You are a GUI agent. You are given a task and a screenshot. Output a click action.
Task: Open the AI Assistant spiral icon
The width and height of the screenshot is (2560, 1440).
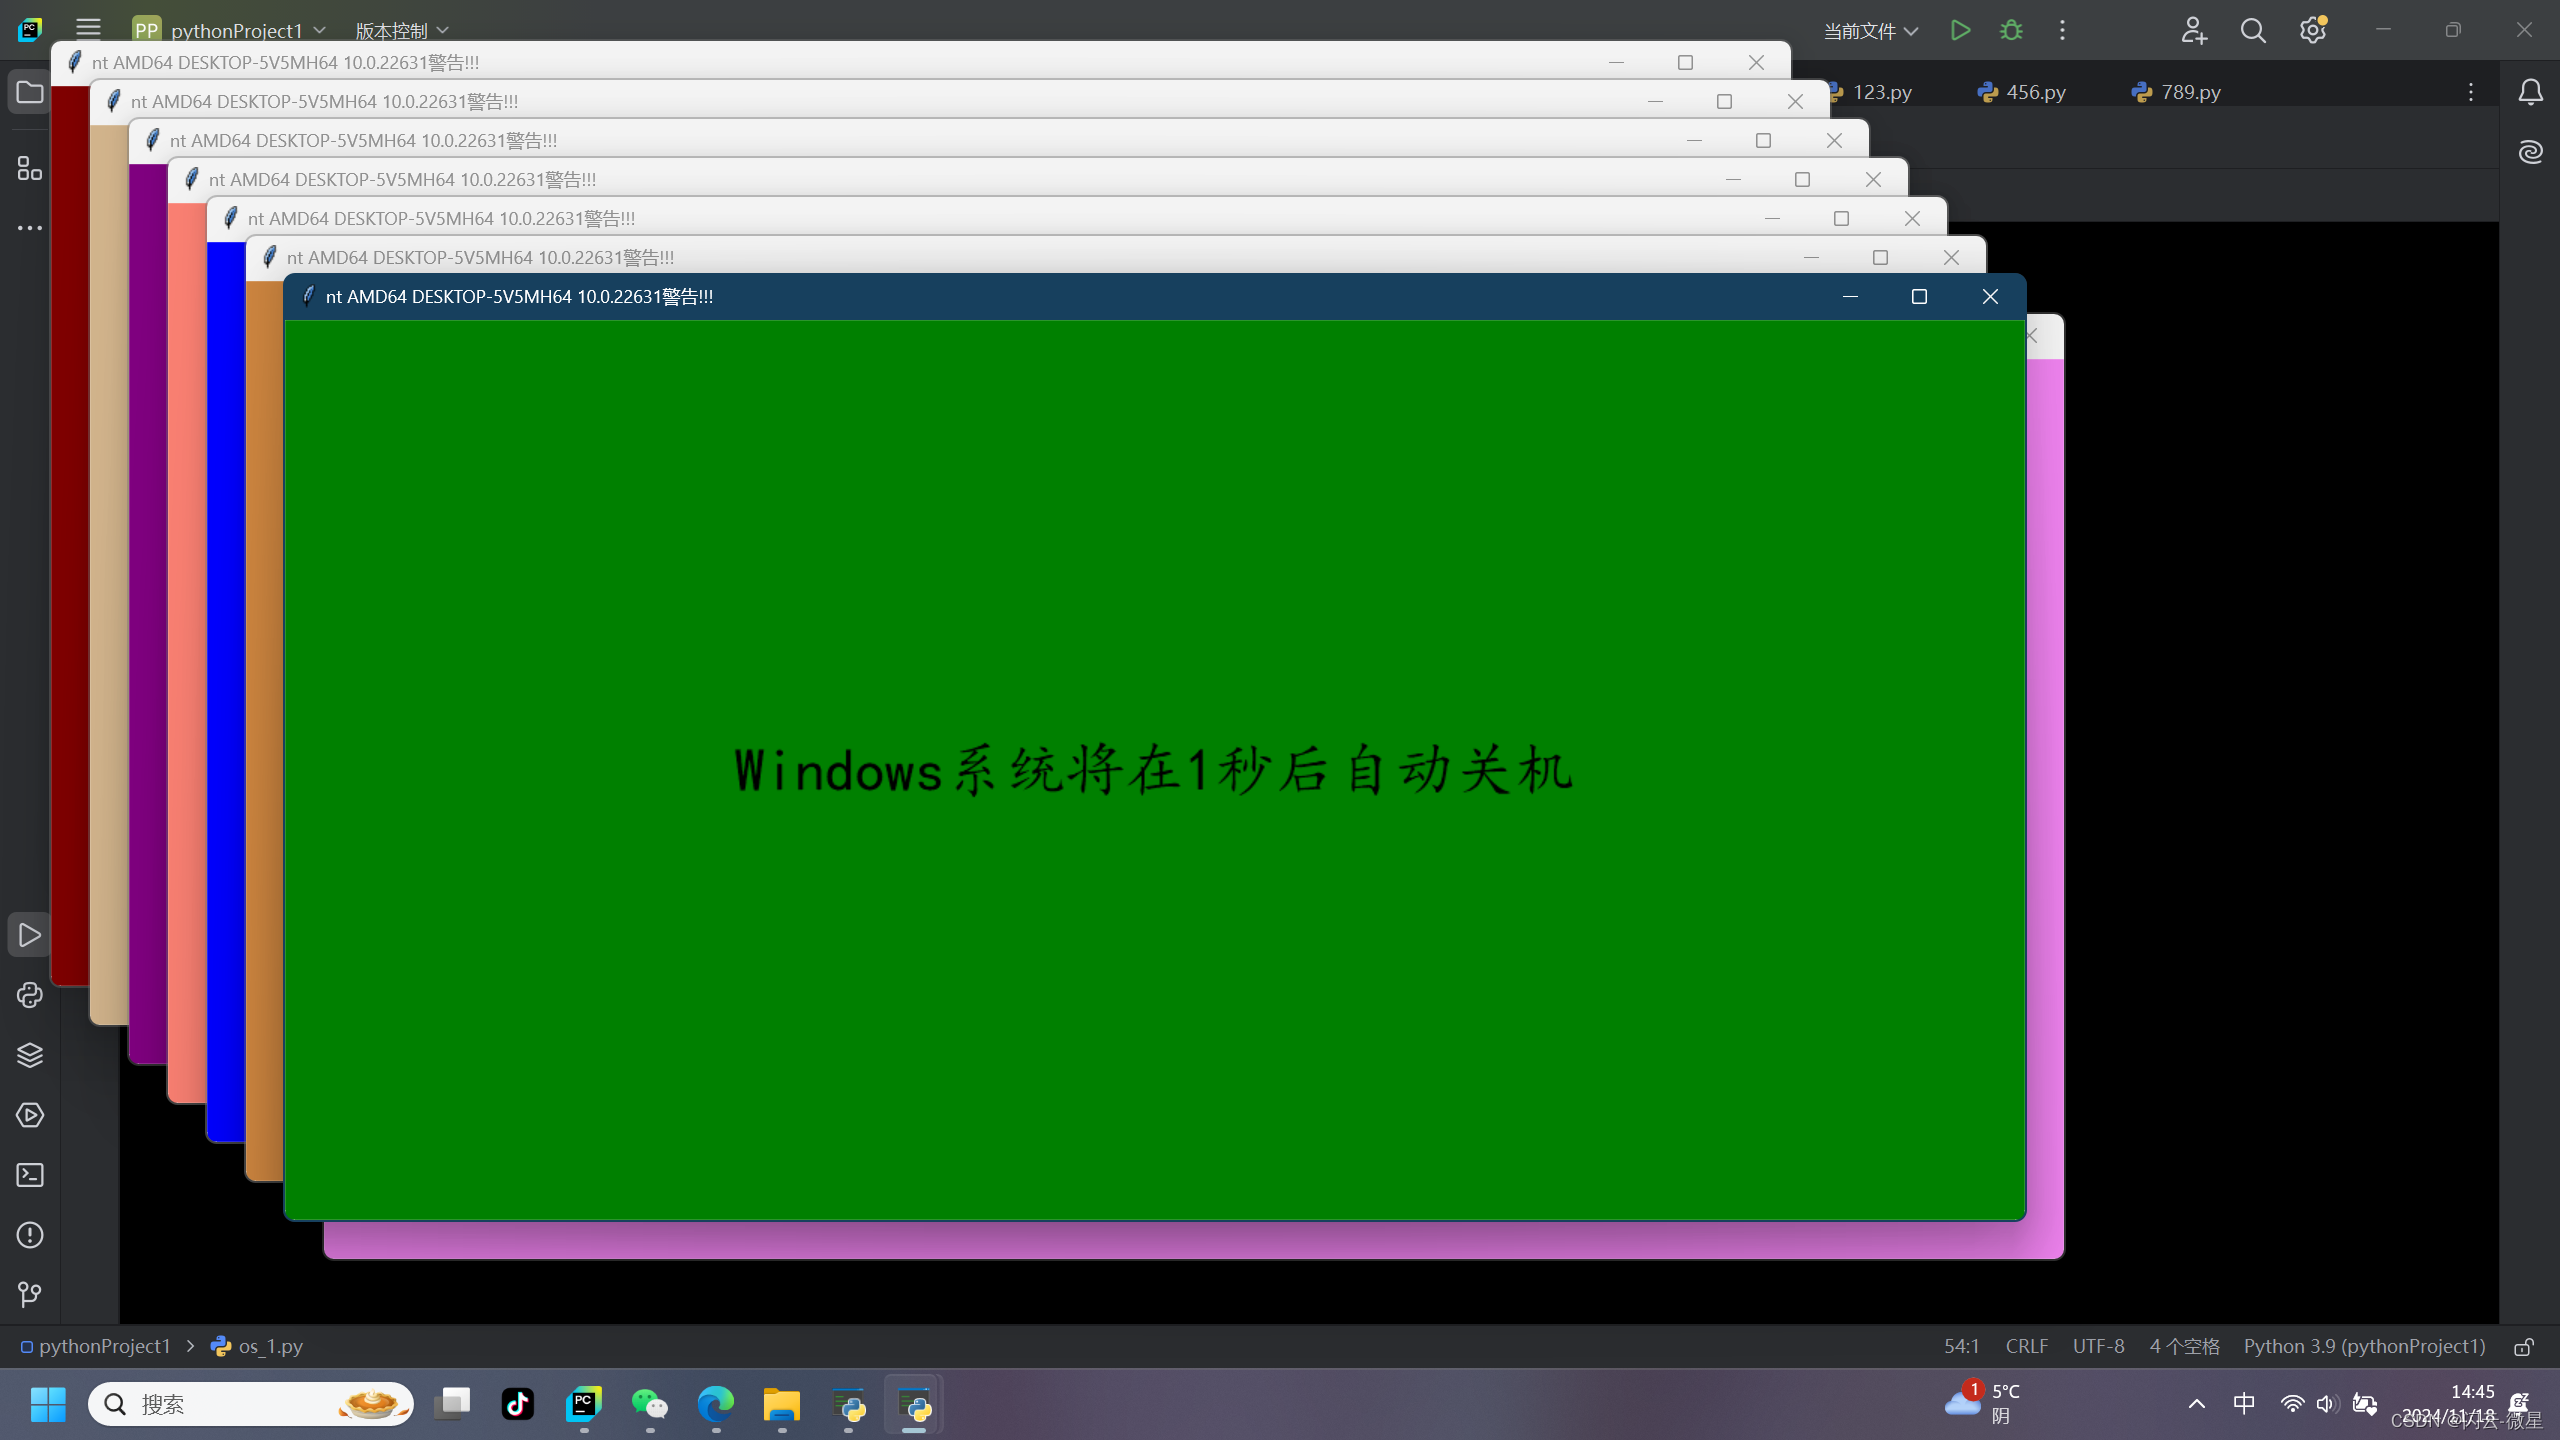(2530, 152)
